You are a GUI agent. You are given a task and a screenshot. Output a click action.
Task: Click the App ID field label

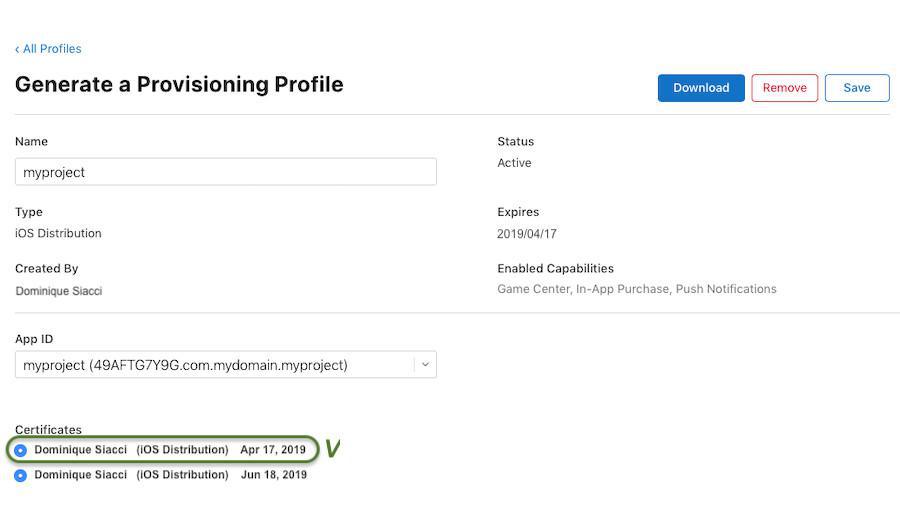[x=34, y=339]
